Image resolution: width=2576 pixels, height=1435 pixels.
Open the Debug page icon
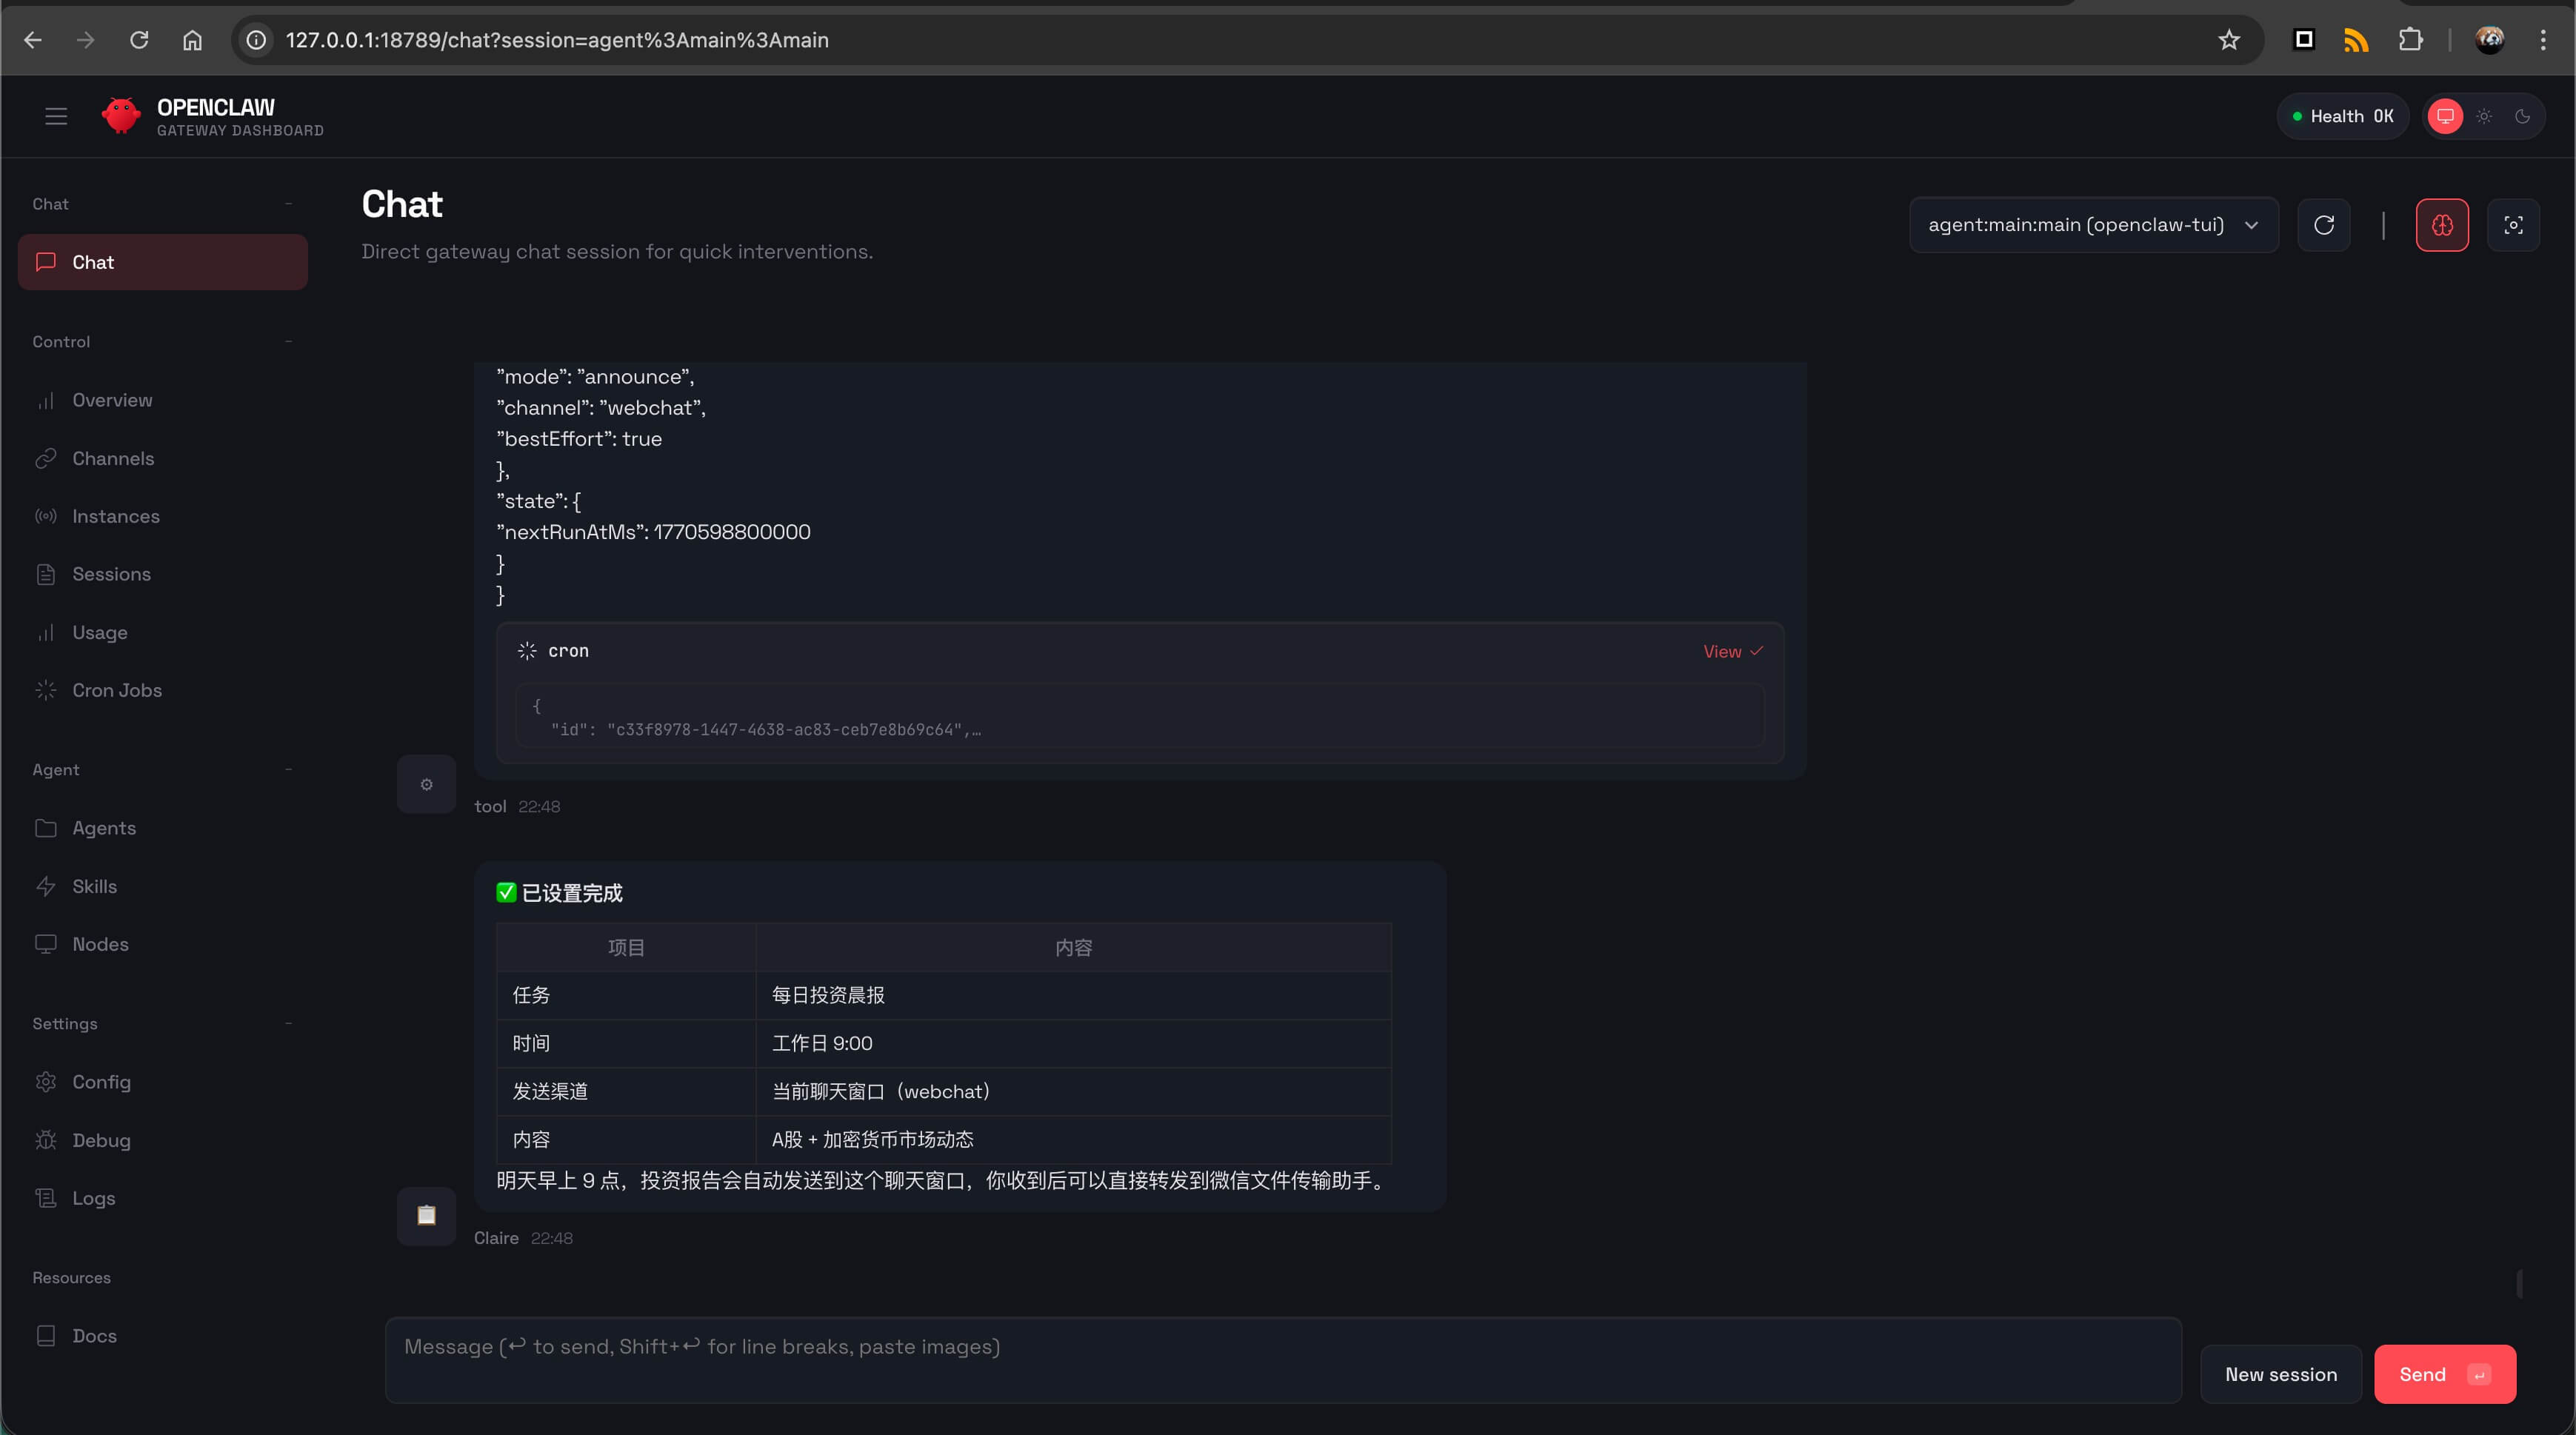point(46,1140)
